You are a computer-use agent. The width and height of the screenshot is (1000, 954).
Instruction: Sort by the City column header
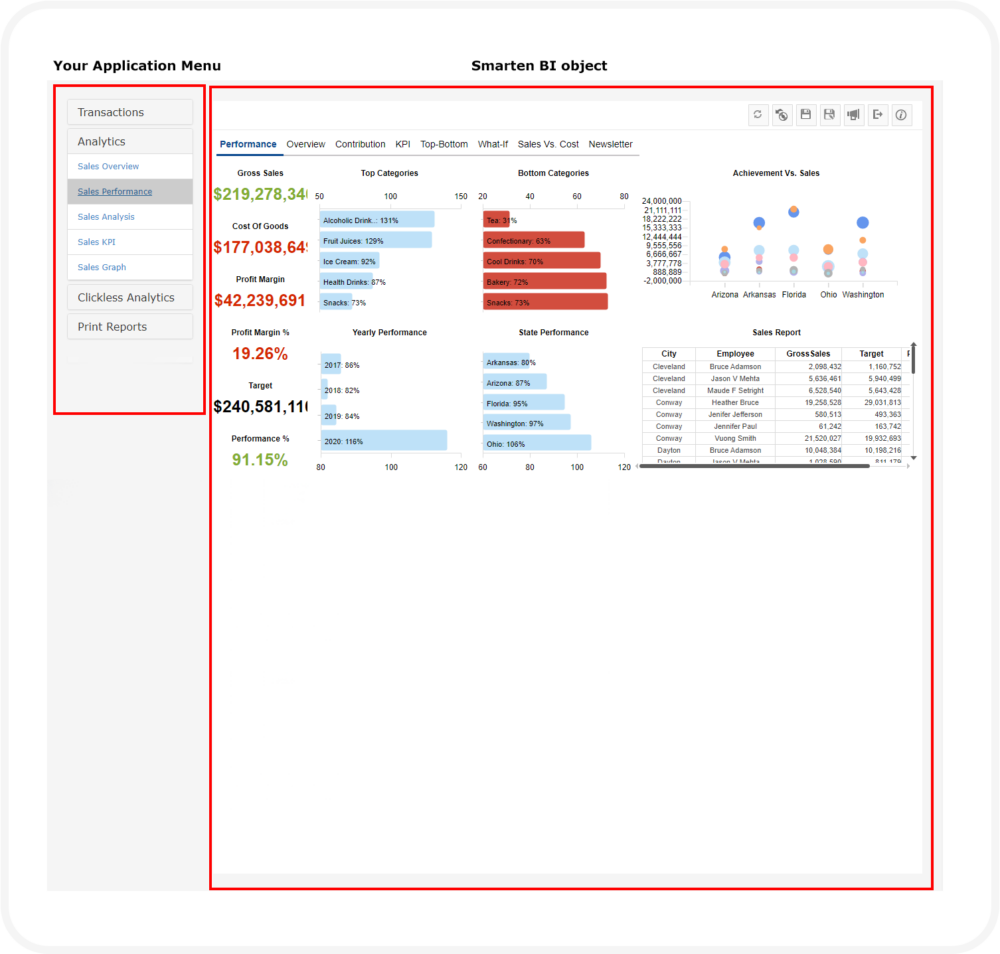point(669,353)
